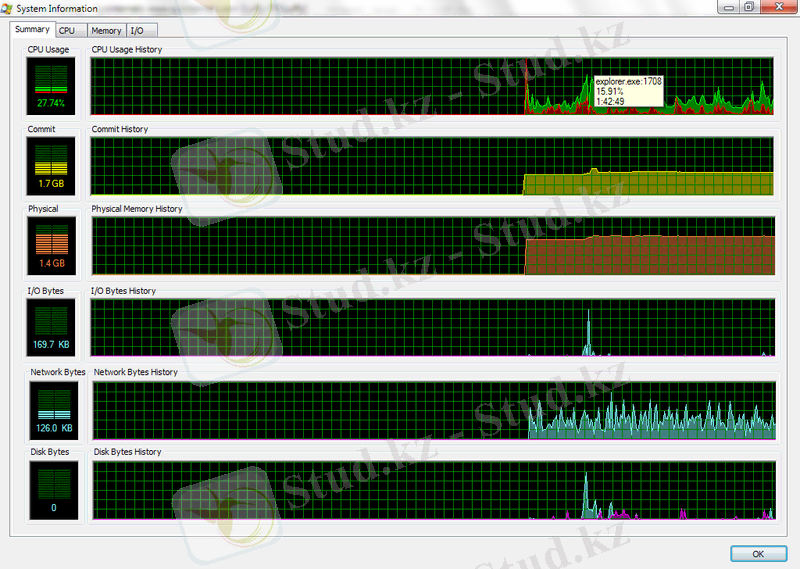Screen dimensions: 800x569
Task: Click the 'Disk Bytes History' label
Action: pyautogui.click(x=128, y=452)
